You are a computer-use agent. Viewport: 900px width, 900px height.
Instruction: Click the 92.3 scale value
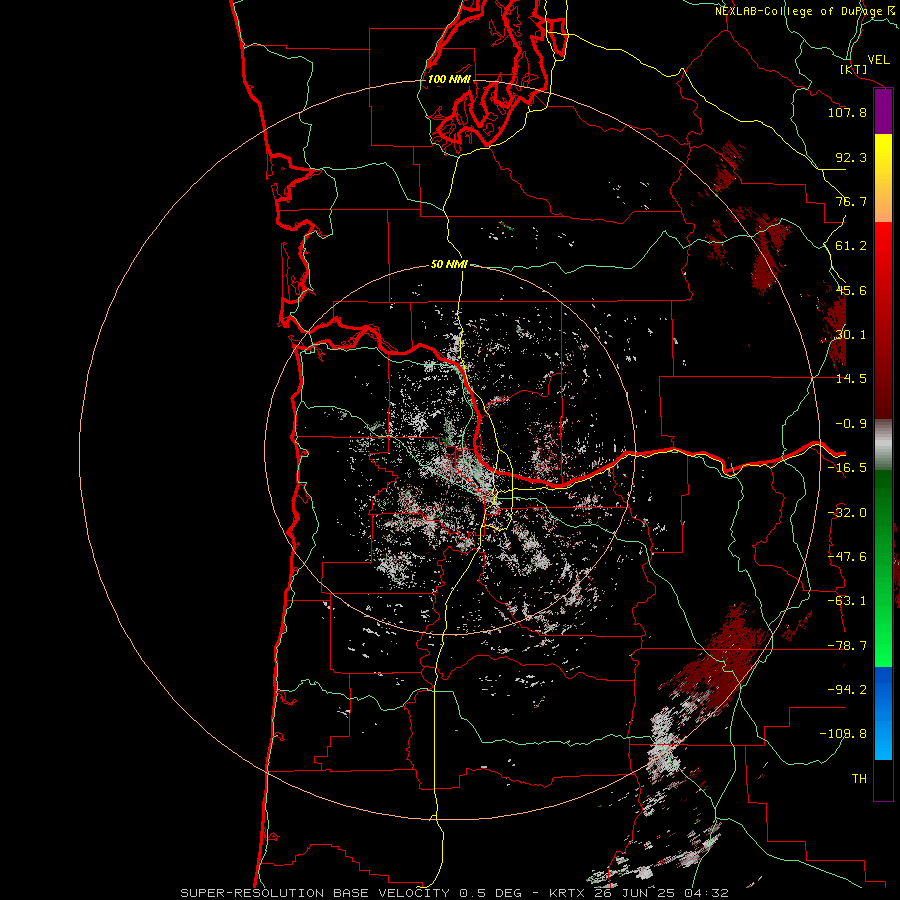tap(851, 157)
